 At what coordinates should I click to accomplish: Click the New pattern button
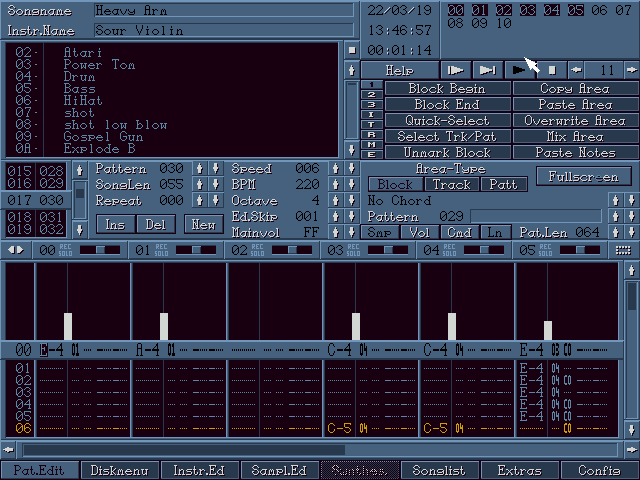[203, 224]
